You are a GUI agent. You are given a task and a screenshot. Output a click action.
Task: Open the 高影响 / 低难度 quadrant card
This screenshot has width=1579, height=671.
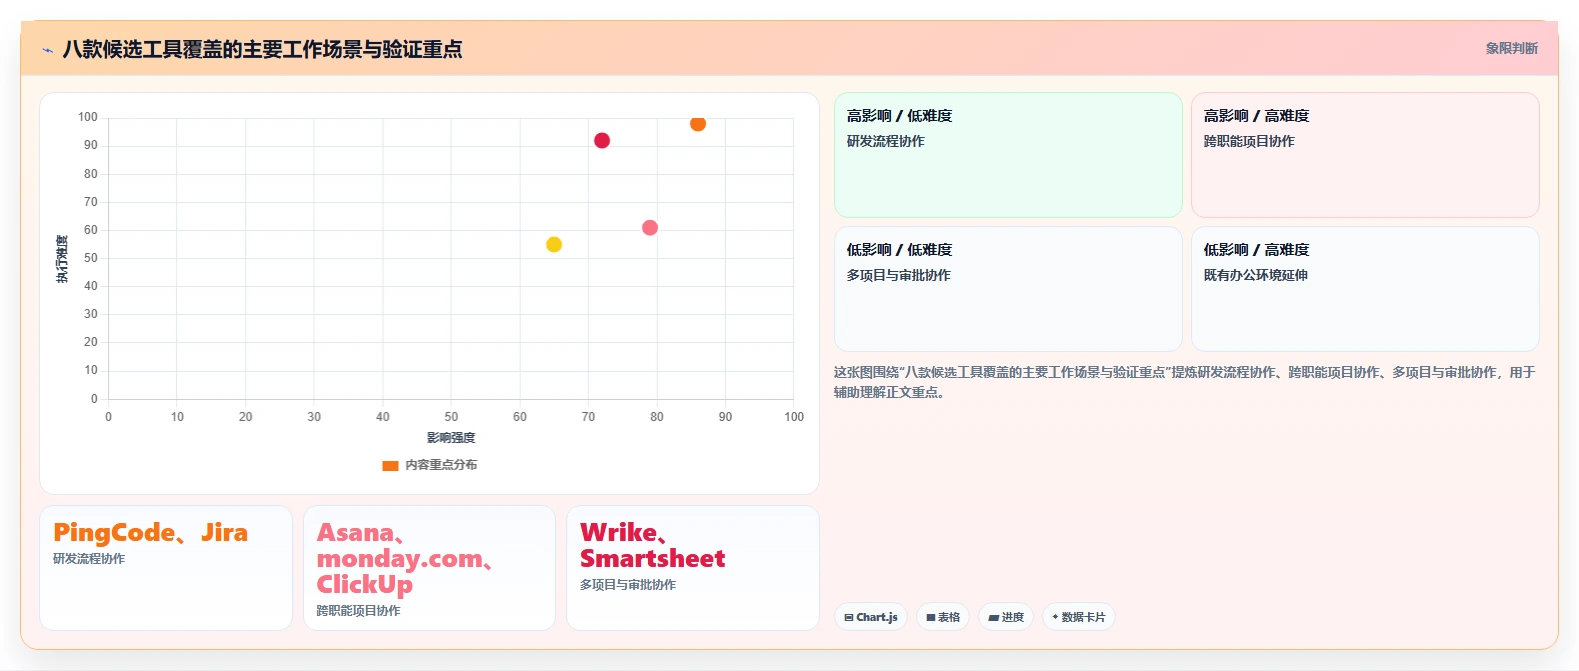click(1008, 155)
